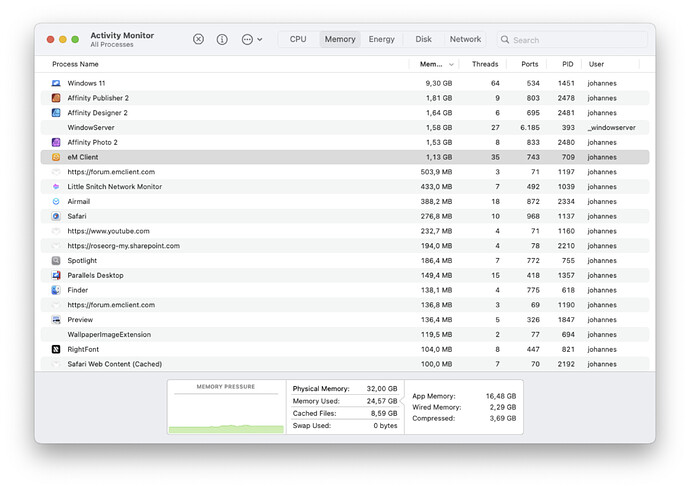The height and width of the screenshot is (488, 690).
Task: Click the 6.185 ports value
Action: pyautogui.click(x=530, y=128)
